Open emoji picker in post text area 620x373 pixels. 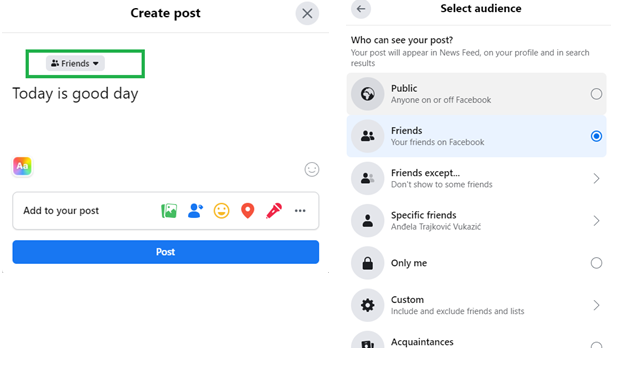pos(312,169)
